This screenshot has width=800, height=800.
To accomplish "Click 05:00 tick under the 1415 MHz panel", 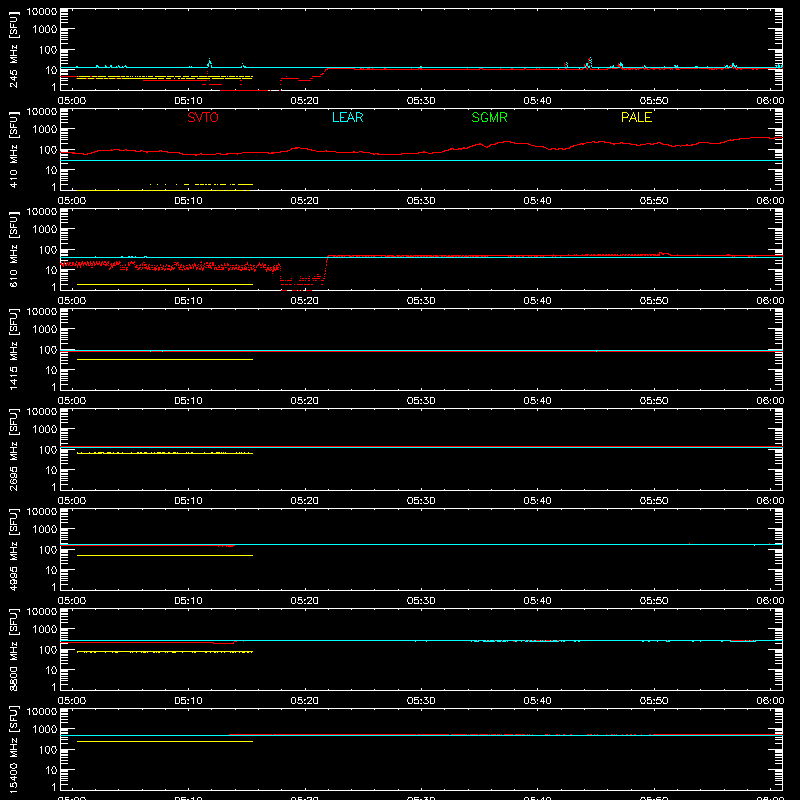I will pos(72,401).
